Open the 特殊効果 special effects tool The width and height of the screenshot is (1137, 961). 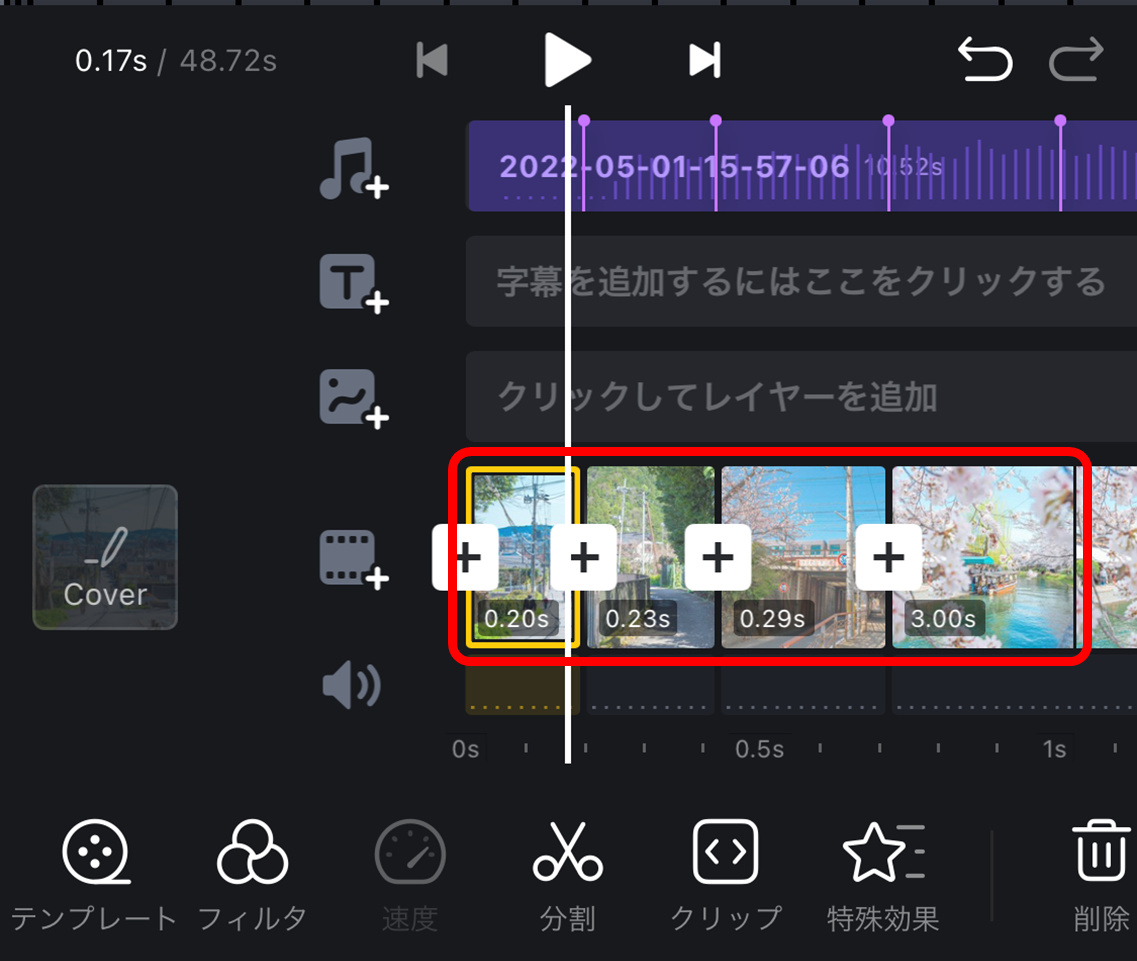click(x=882, y=876)
